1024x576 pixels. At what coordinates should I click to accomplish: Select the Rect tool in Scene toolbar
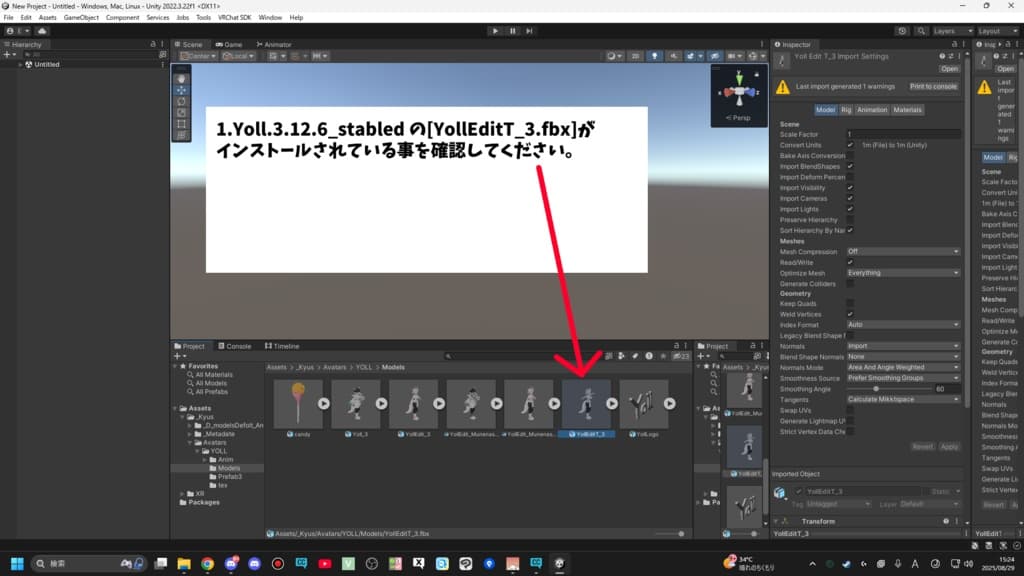coord(181,123)
